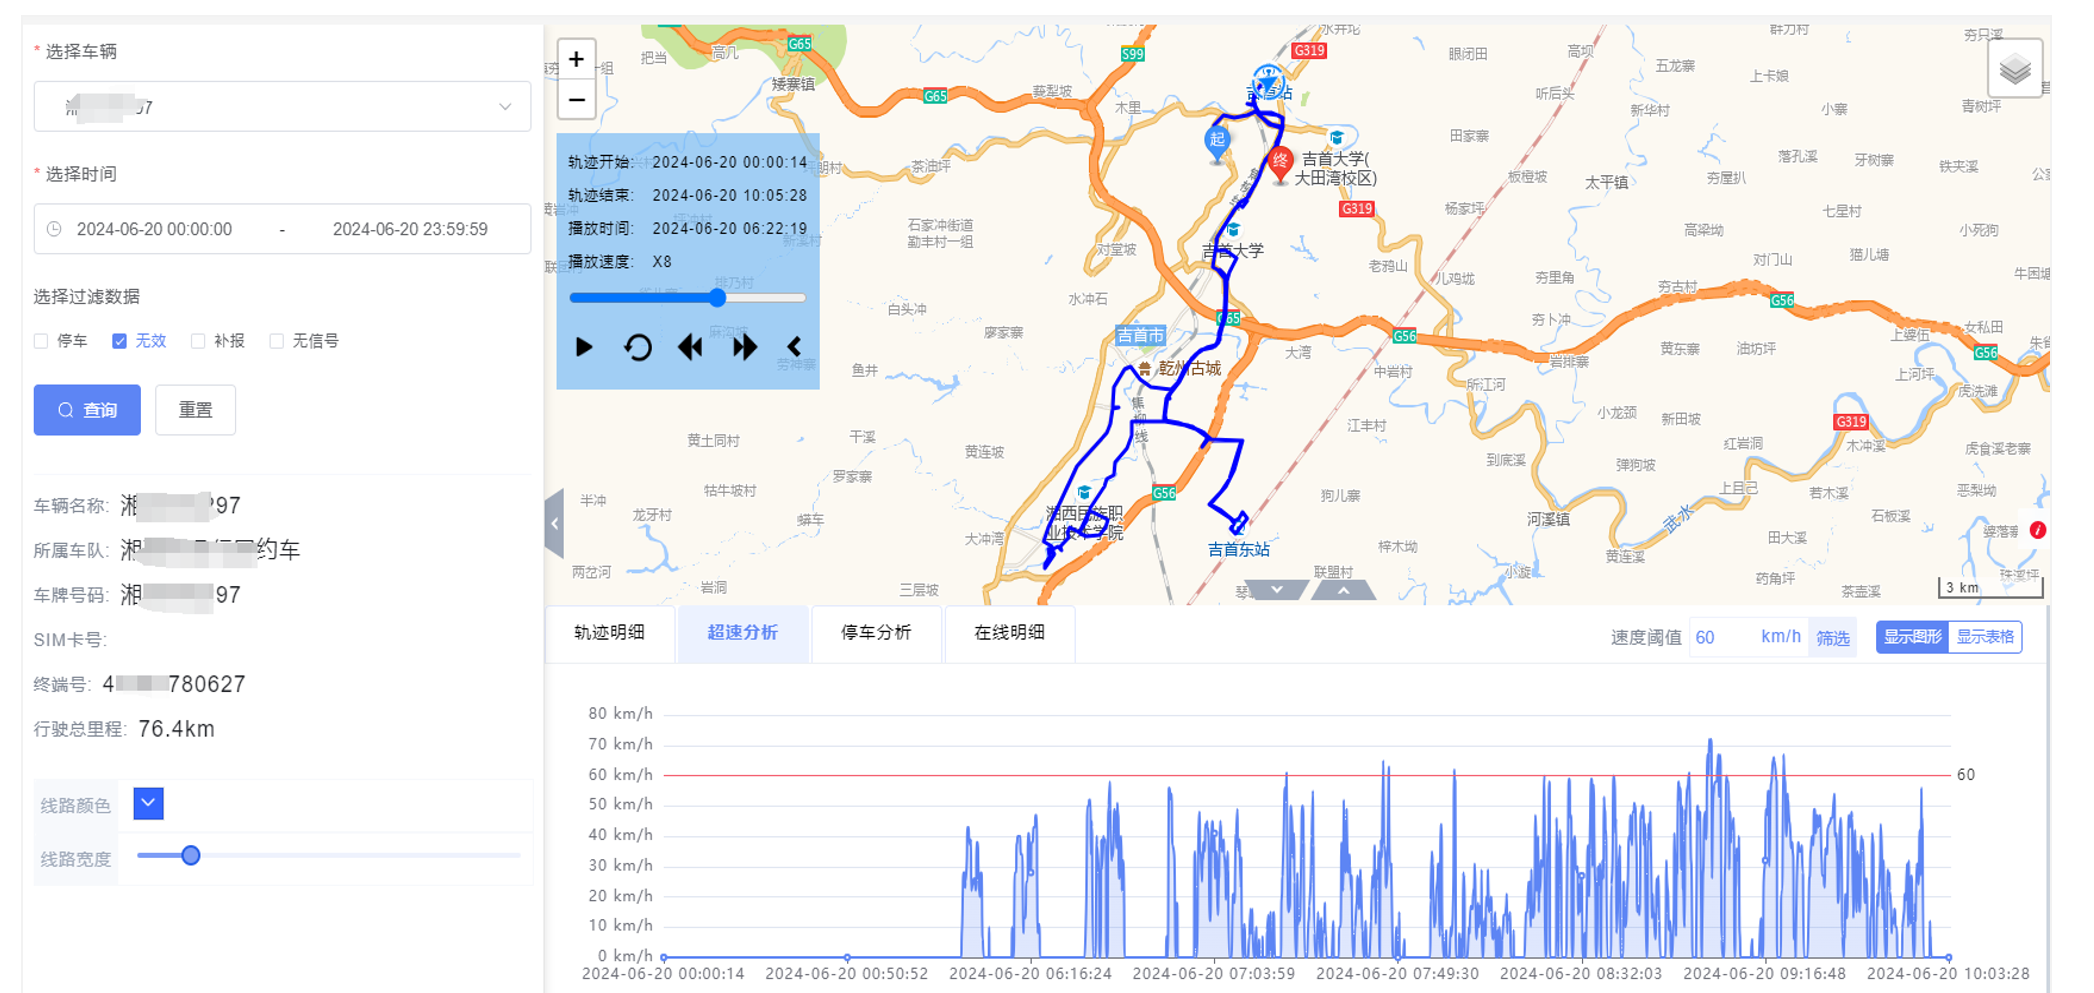This screenshot has height=993, width=2094.
Task: Enable the 无信号 filter checkbox
Action: pos(277,341)
